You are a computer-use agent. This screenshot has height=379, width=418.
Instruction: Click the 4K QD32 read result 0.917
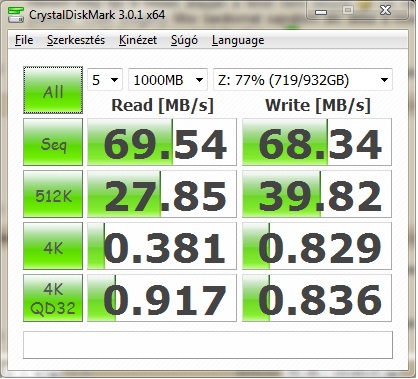[x=162, y=298]
